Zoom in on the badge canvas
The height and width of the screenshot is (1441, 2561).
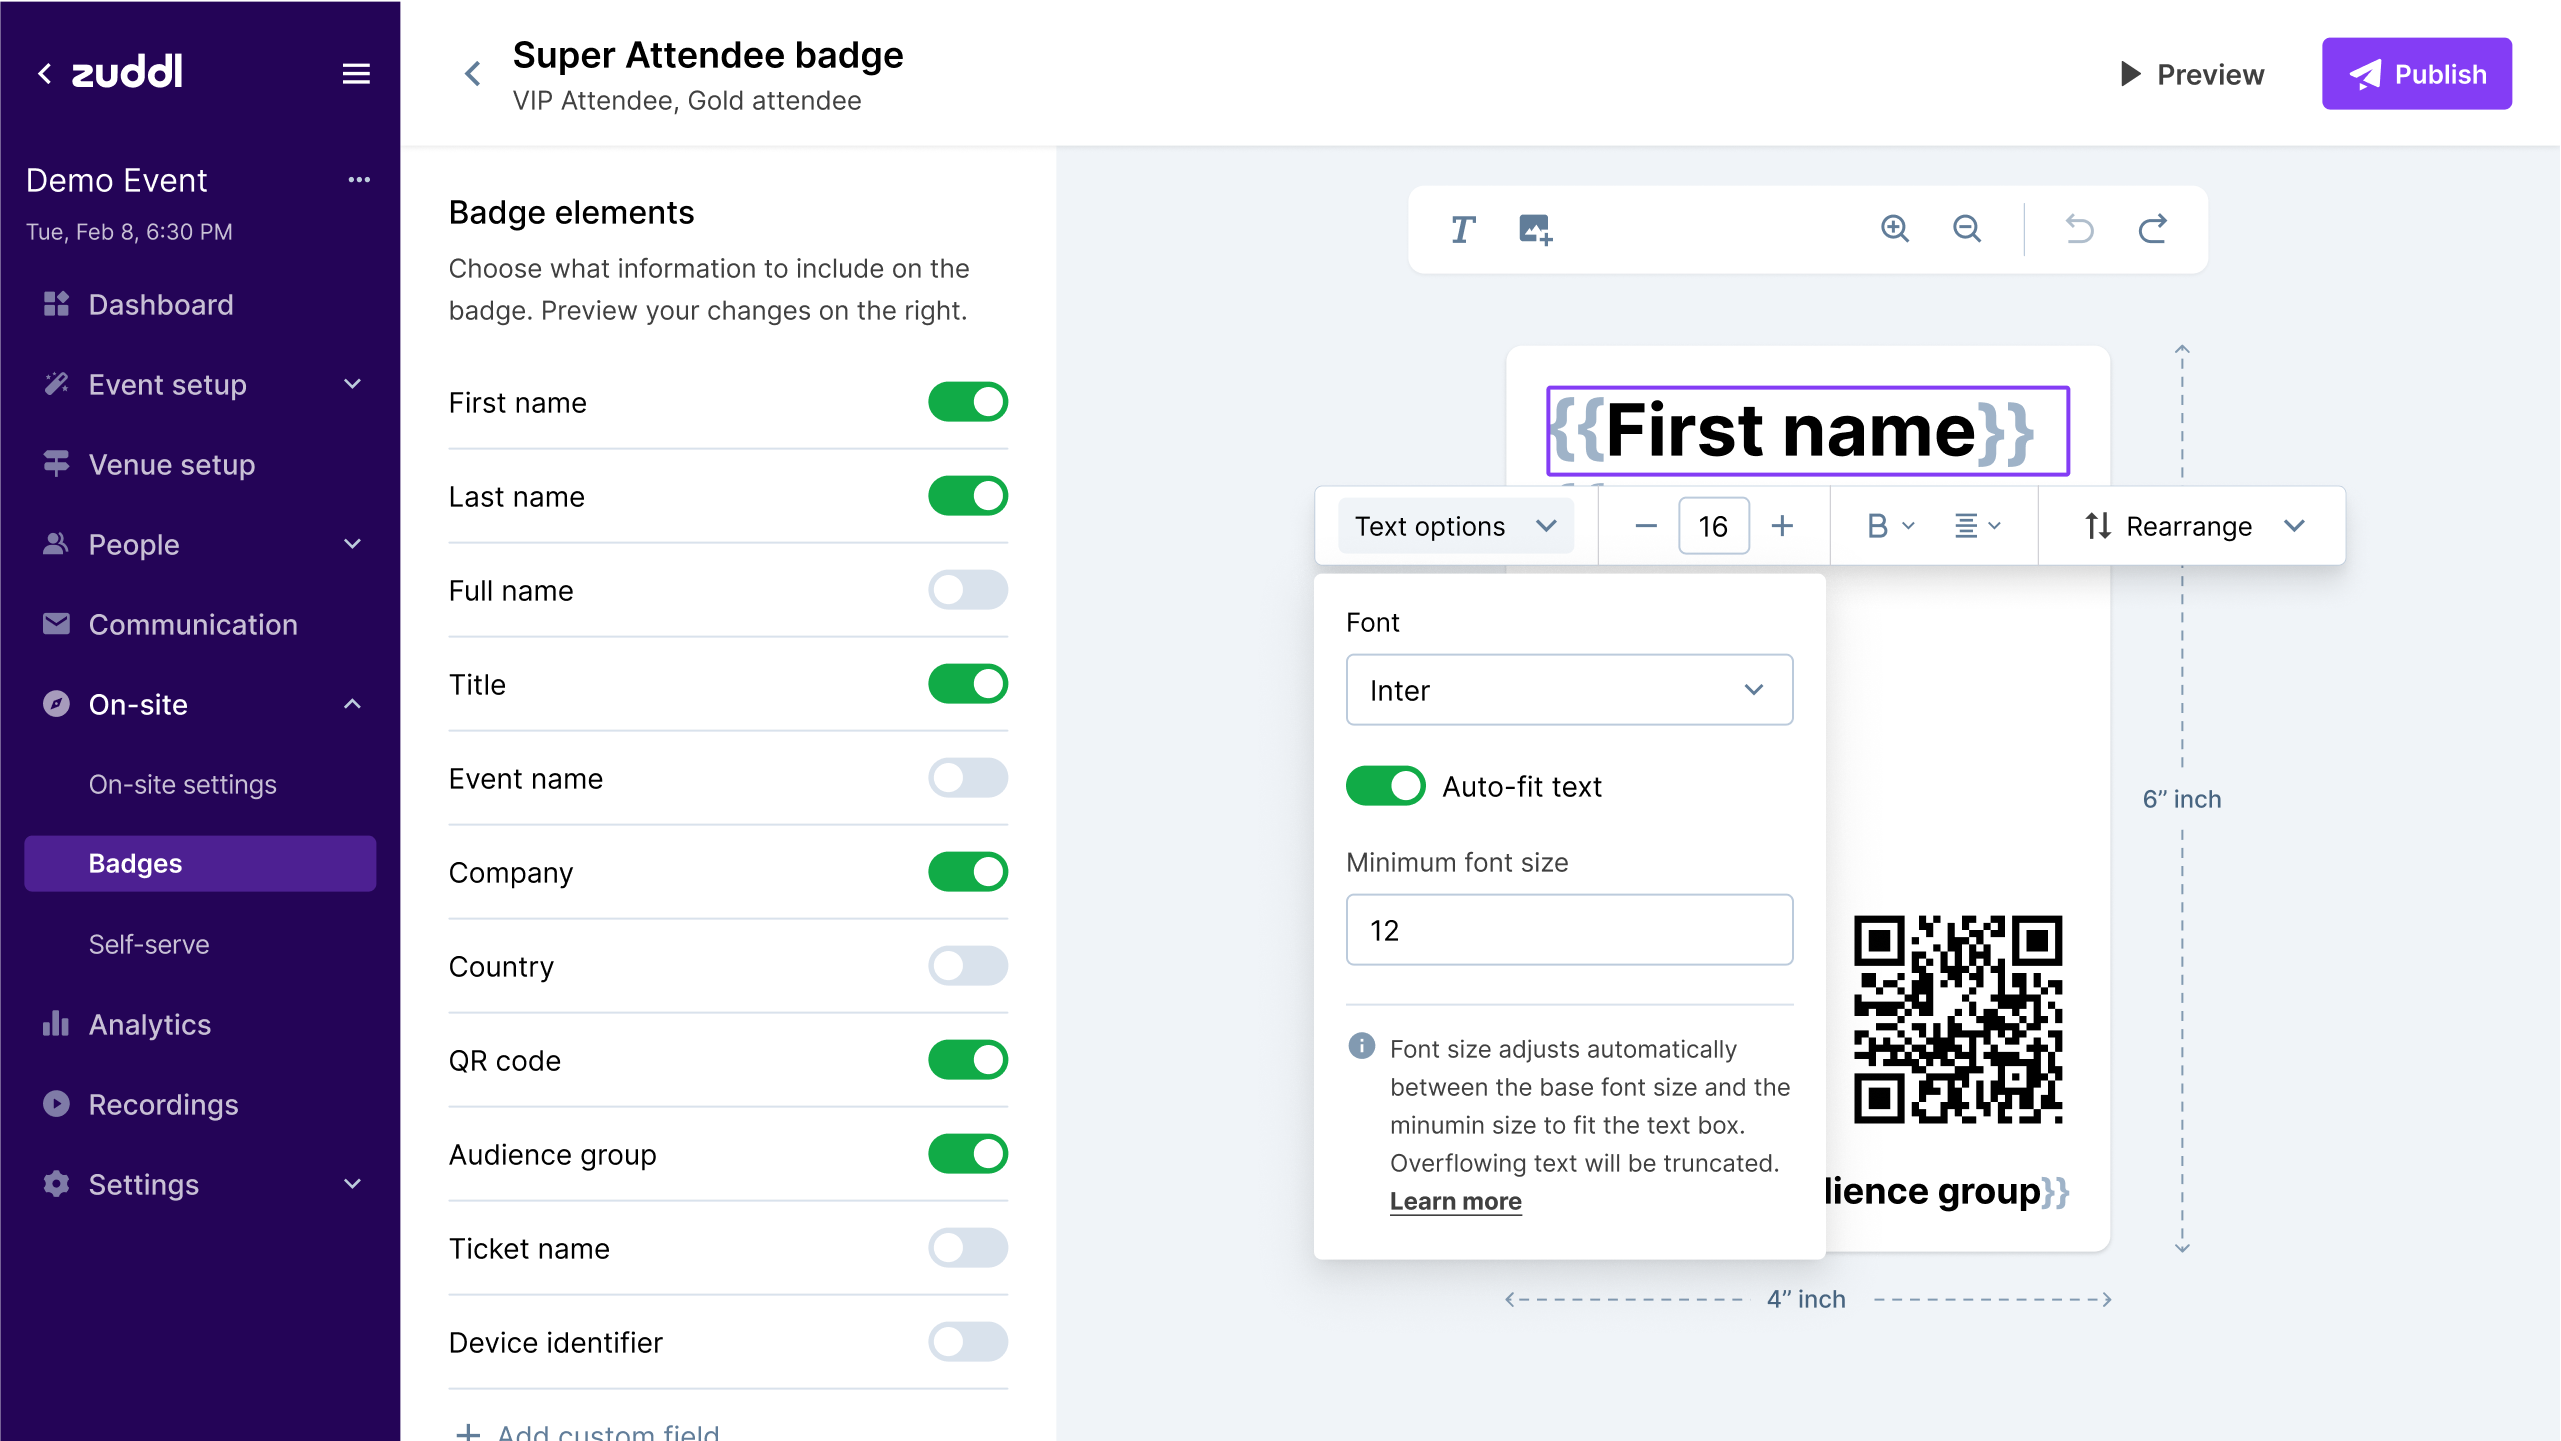(x=1894, y=229)
